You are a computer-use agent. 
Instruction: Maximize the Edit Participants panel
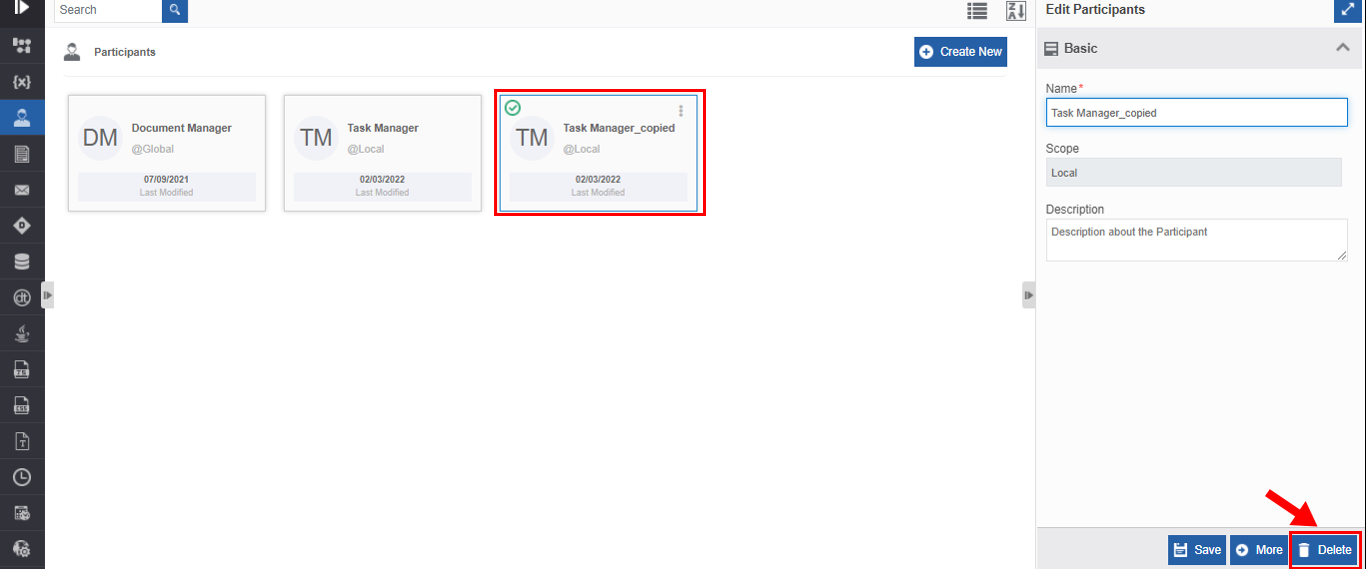point(1346,10)
